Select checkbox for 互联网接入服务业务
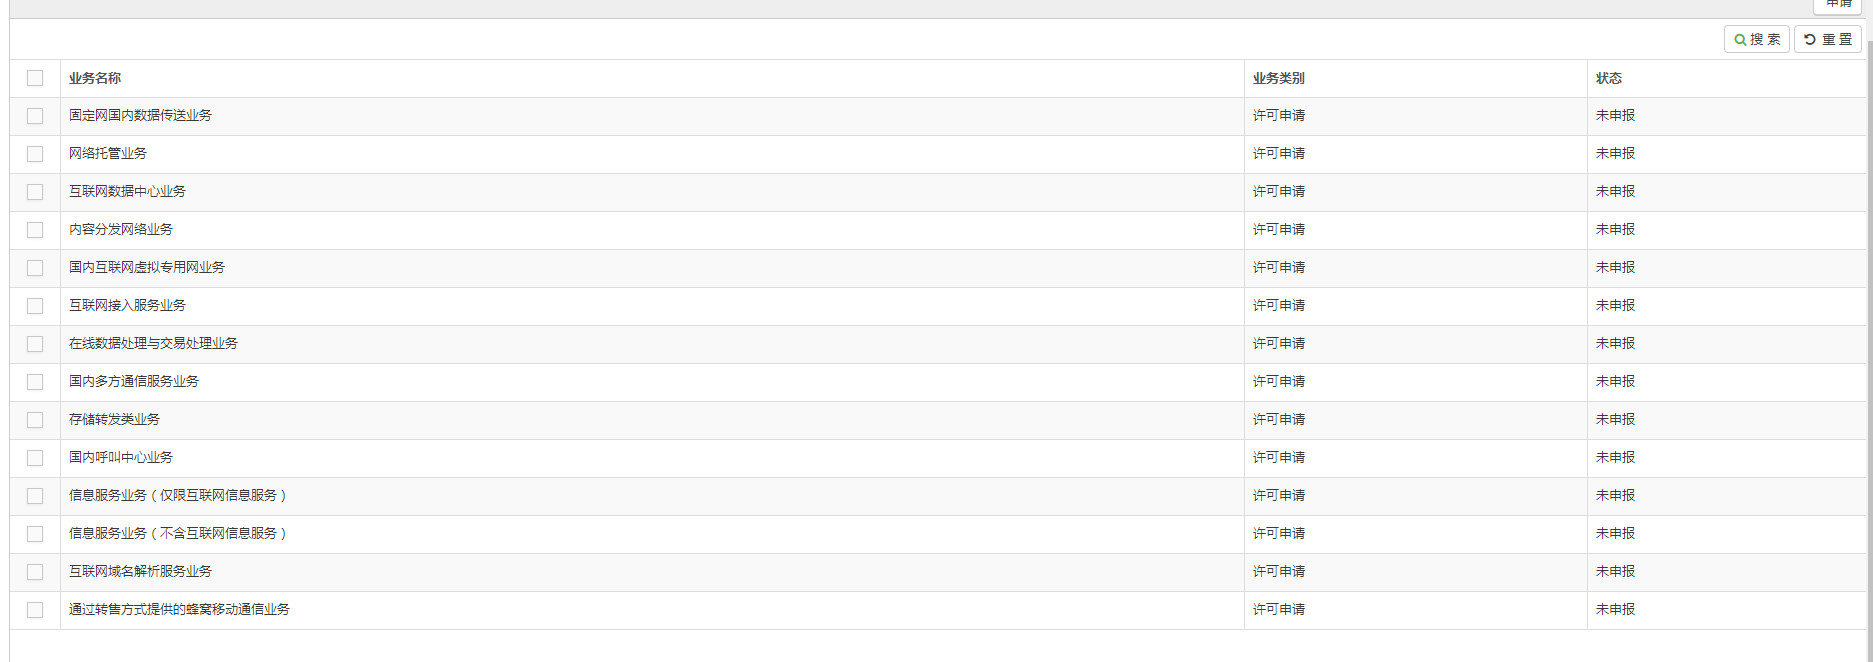 click(x=35, y=306)
